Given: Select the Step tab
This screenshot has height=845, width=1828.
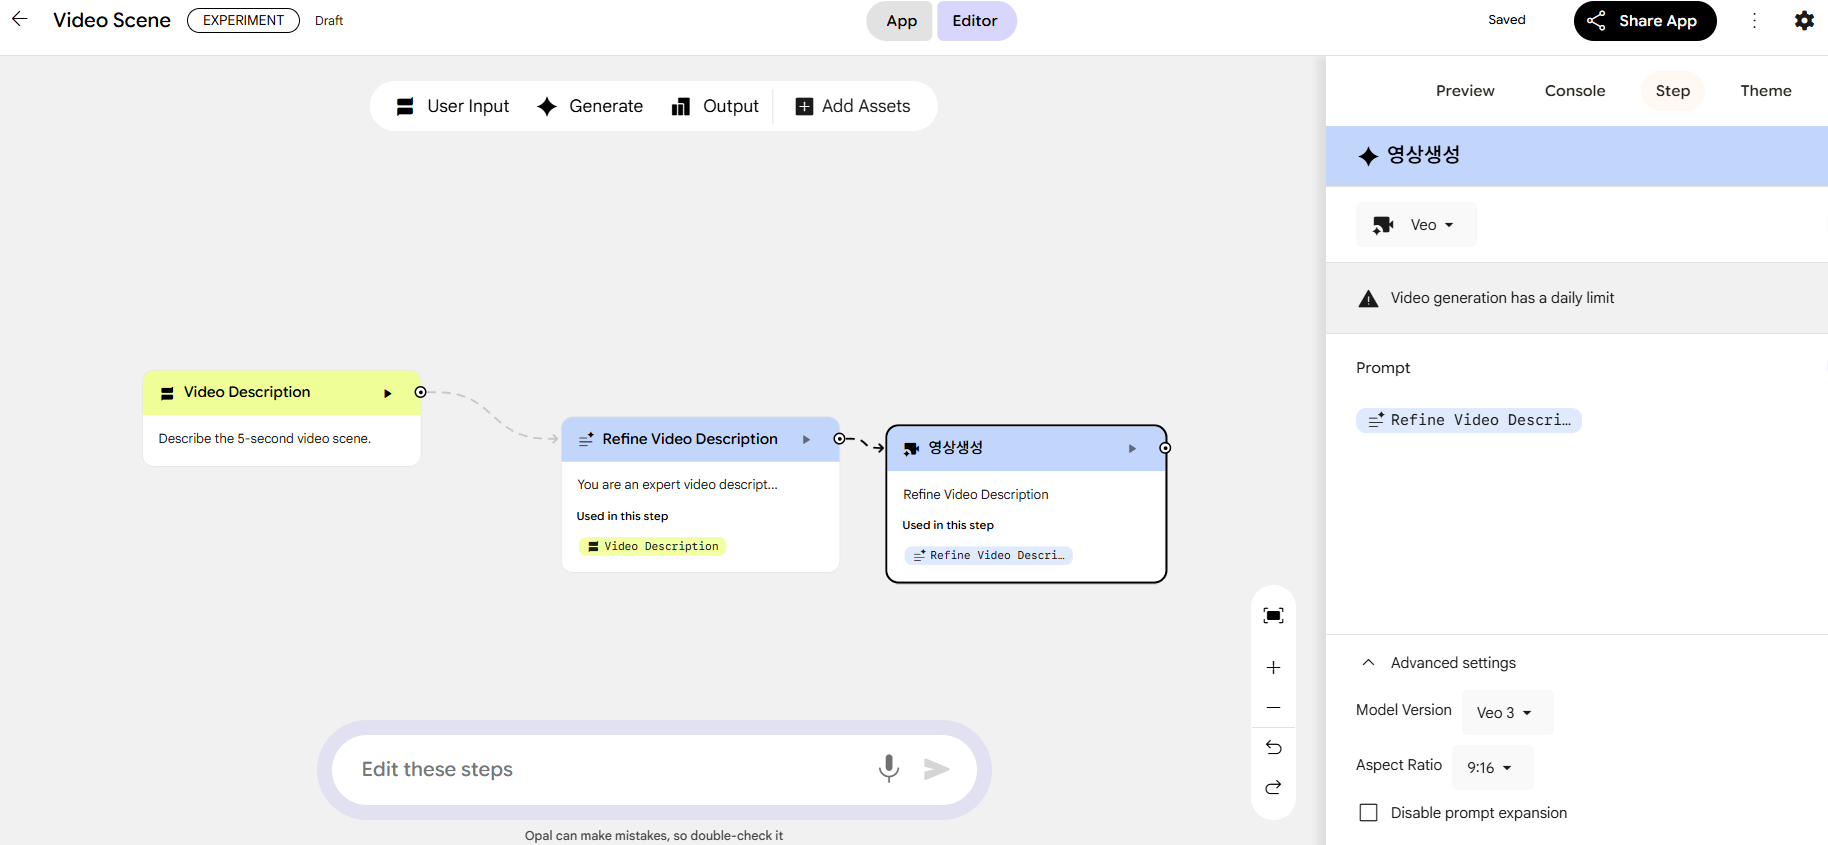Looking at the screenshot, I should pyautogui.click(x=1673, y=91).
